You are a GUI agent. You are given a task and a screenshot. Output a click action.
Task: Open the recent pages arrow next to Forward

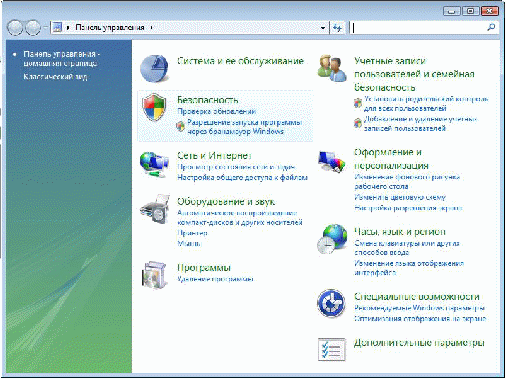(x=45, y=28)
